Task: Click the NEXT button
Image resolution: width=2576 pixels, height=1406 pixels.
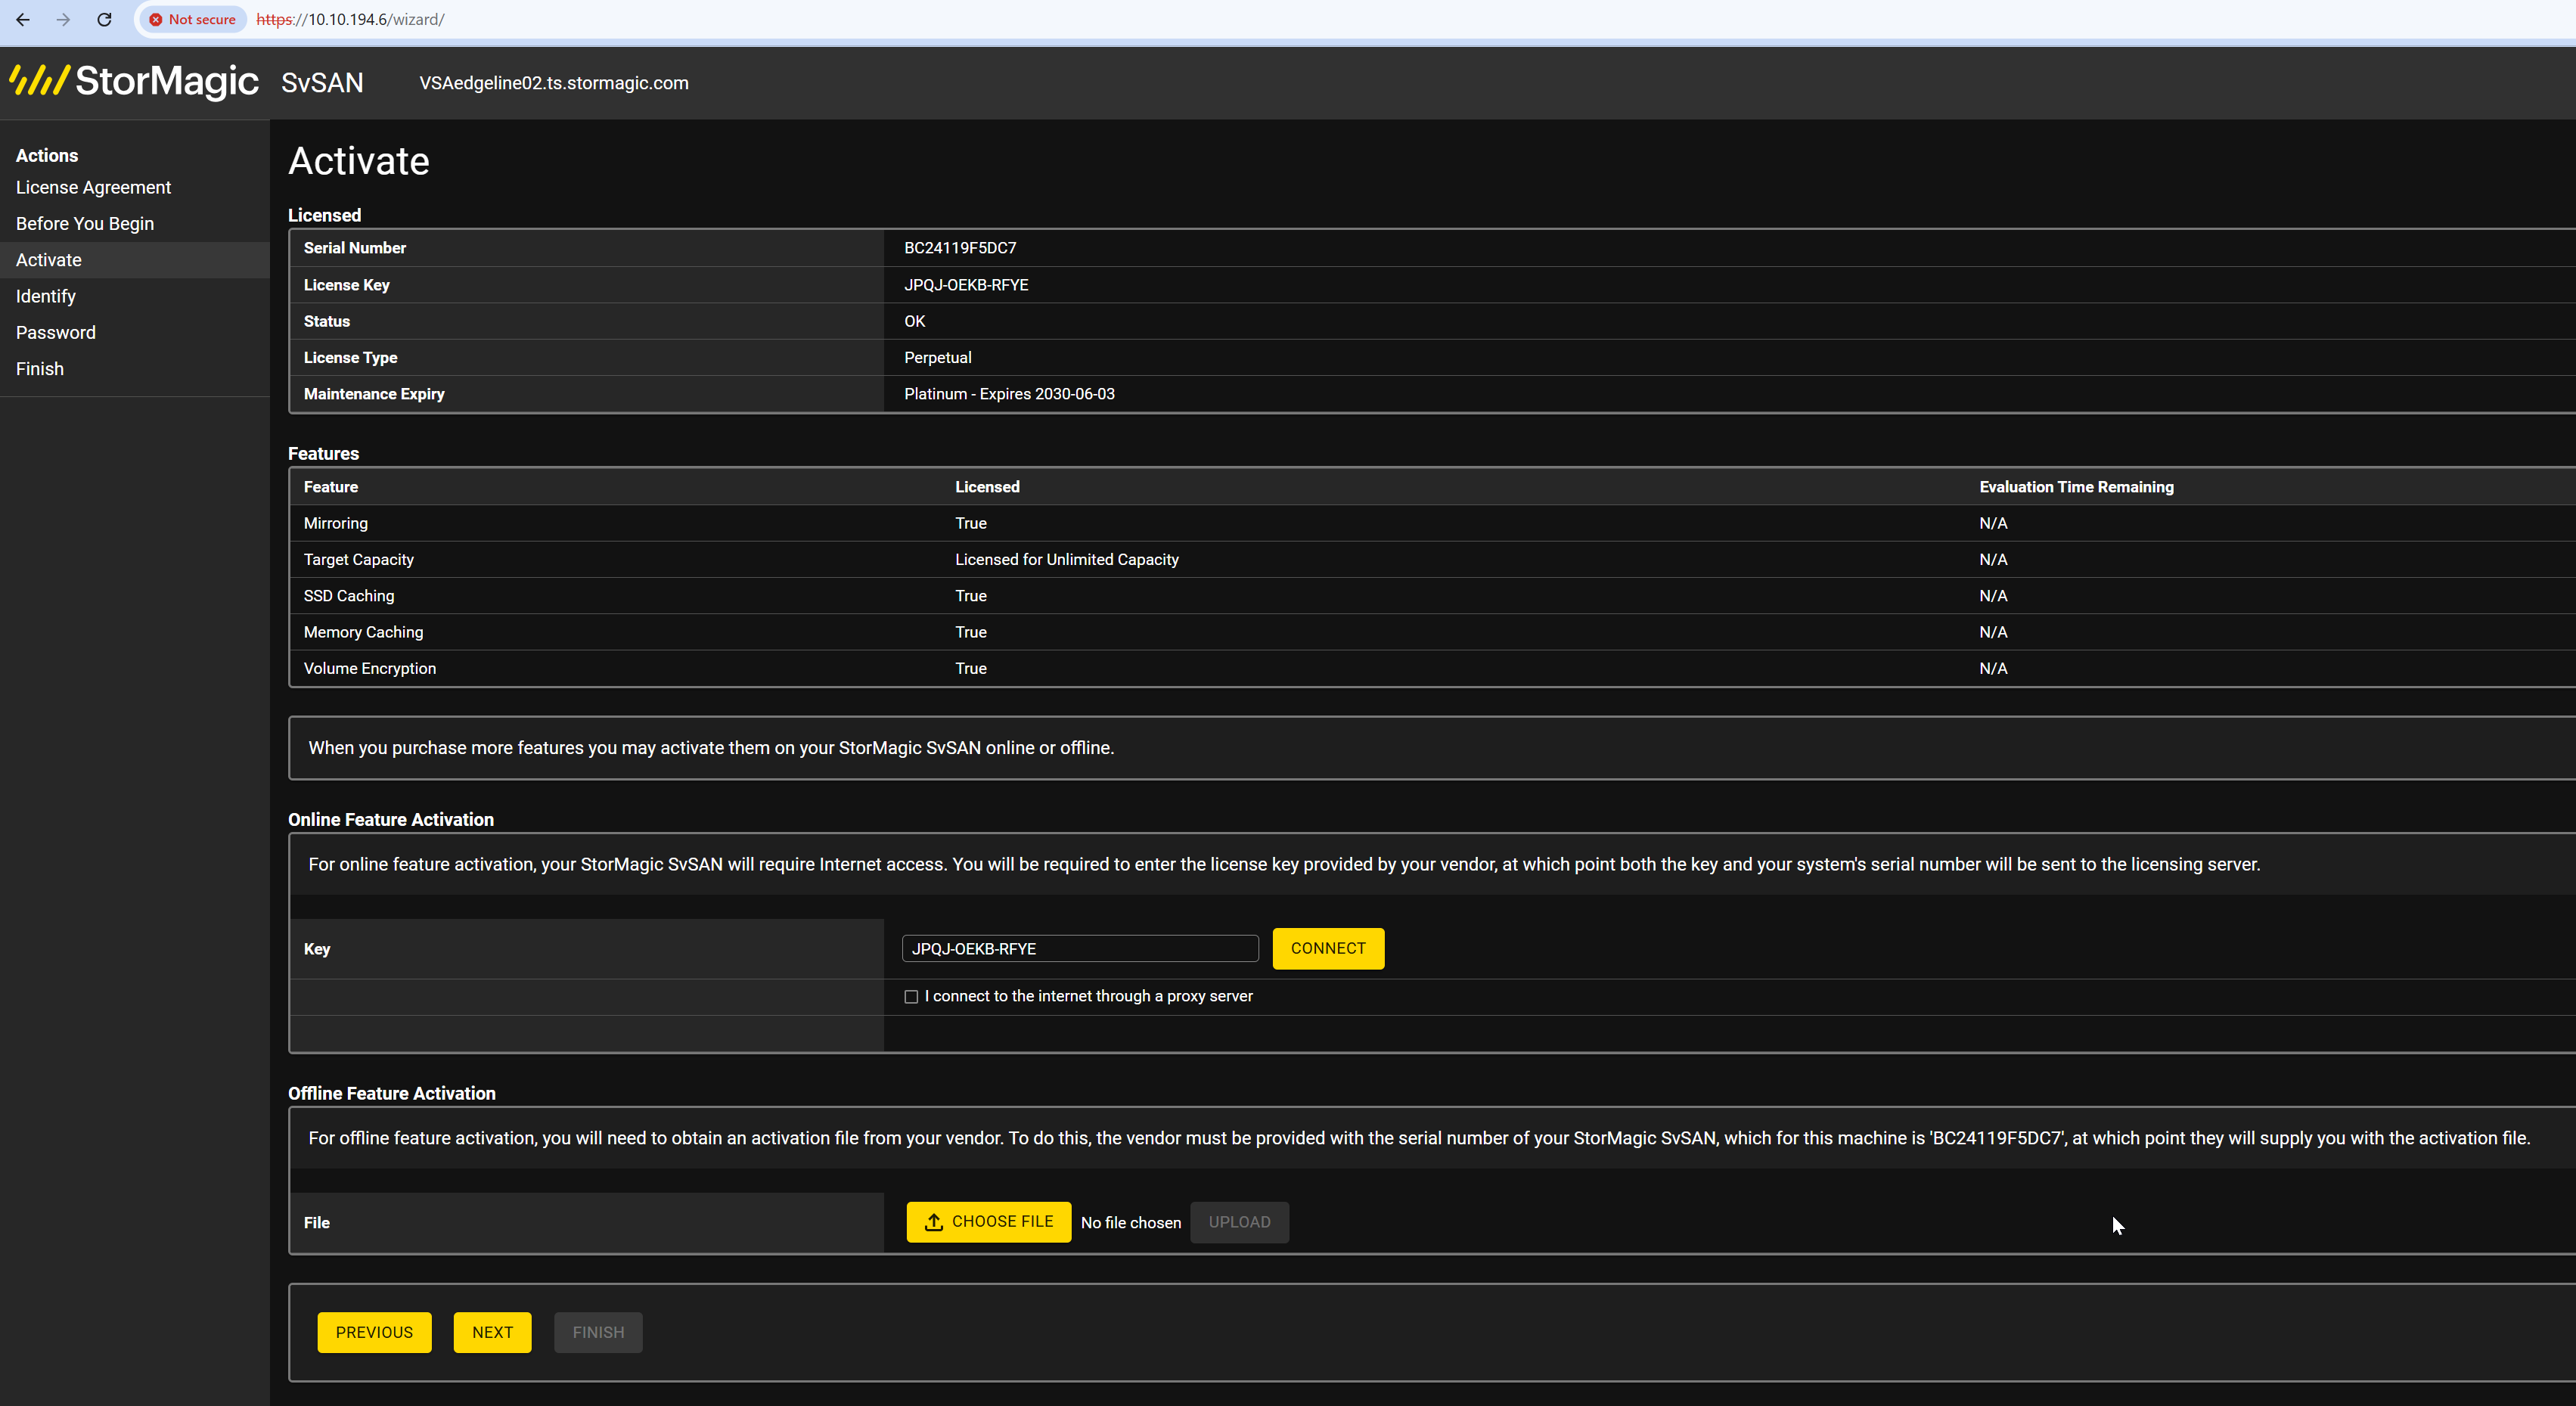Action: coord(492,1333)
